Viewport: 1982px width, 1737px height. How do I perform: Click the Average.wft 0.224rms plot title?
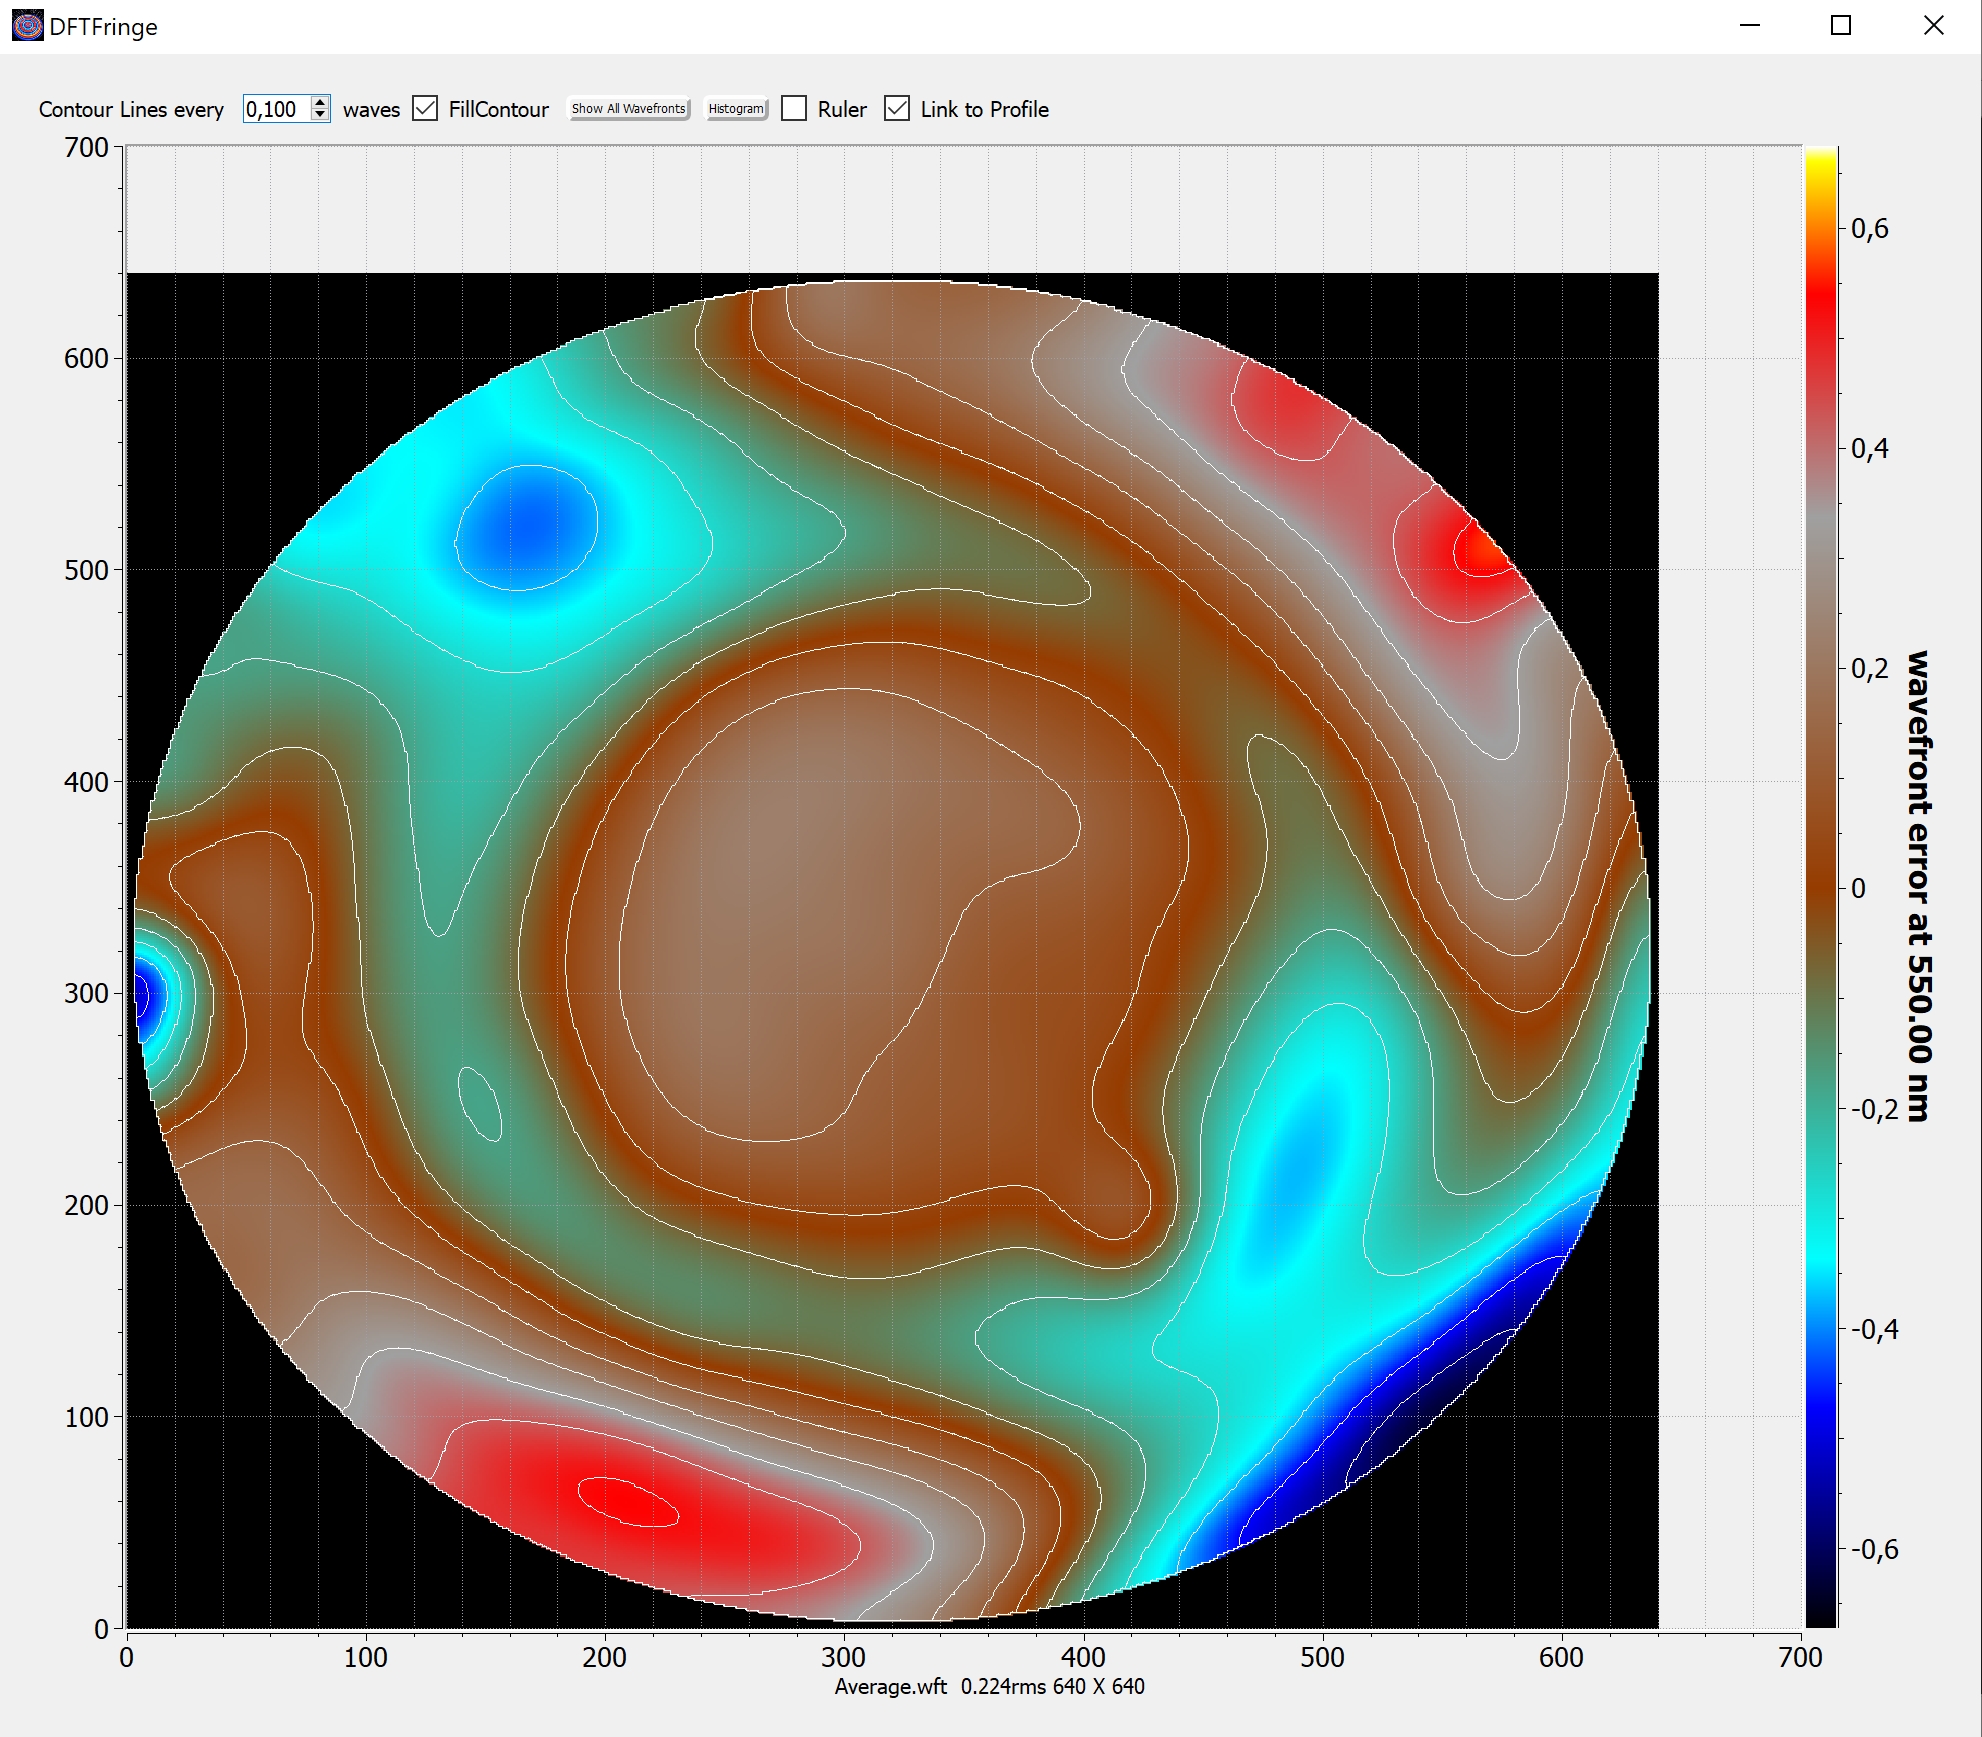coord(989,1687)
